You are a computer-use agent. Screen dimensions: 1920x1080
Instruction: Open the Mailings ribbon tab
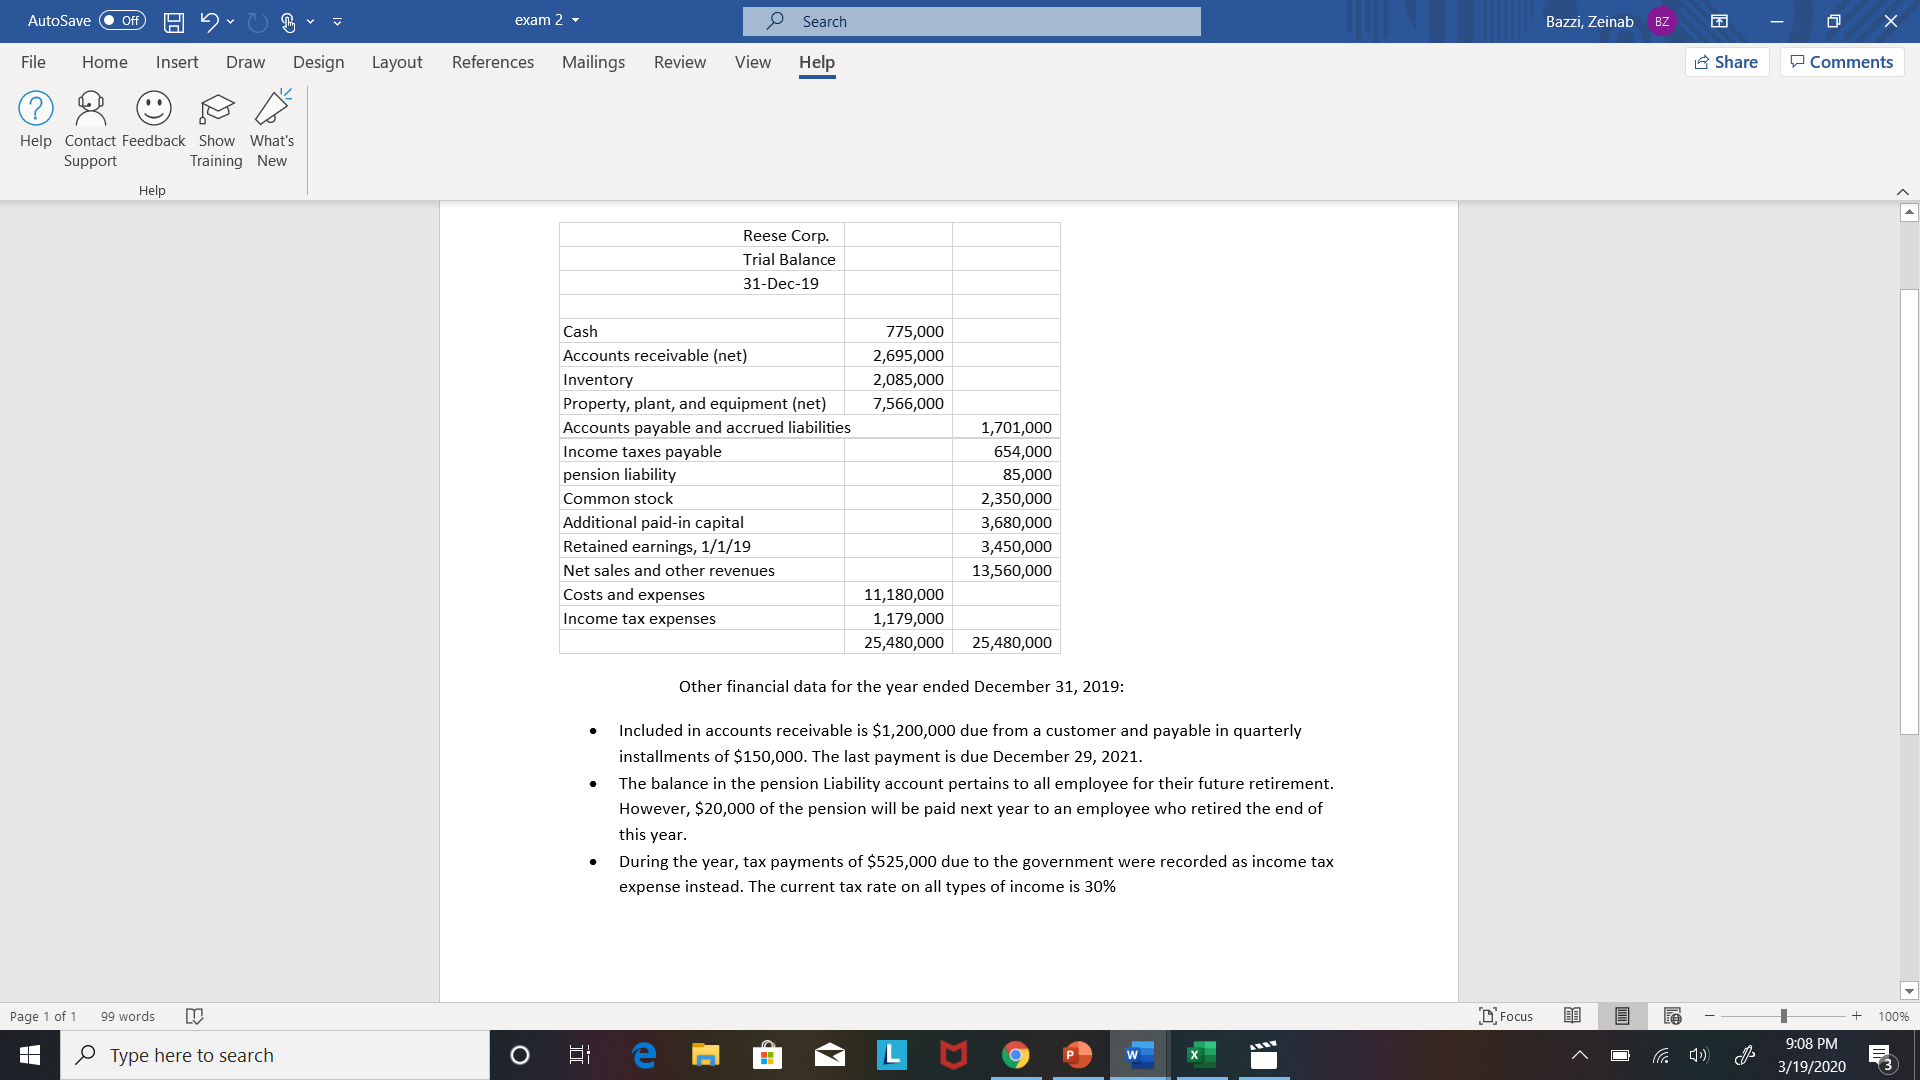pyautogui.click(x=593, y=62)
